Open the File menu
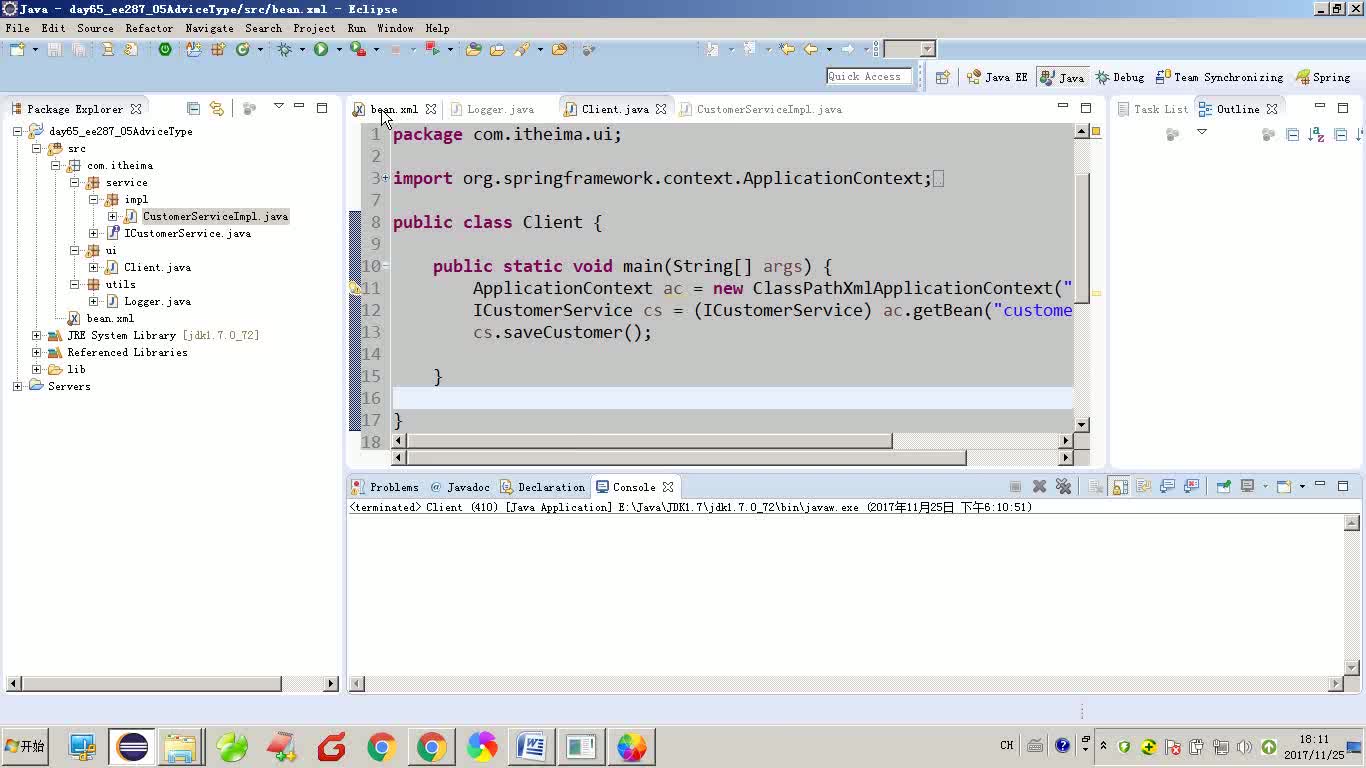Screen dimensions: 1366x768 coord(17,28)
